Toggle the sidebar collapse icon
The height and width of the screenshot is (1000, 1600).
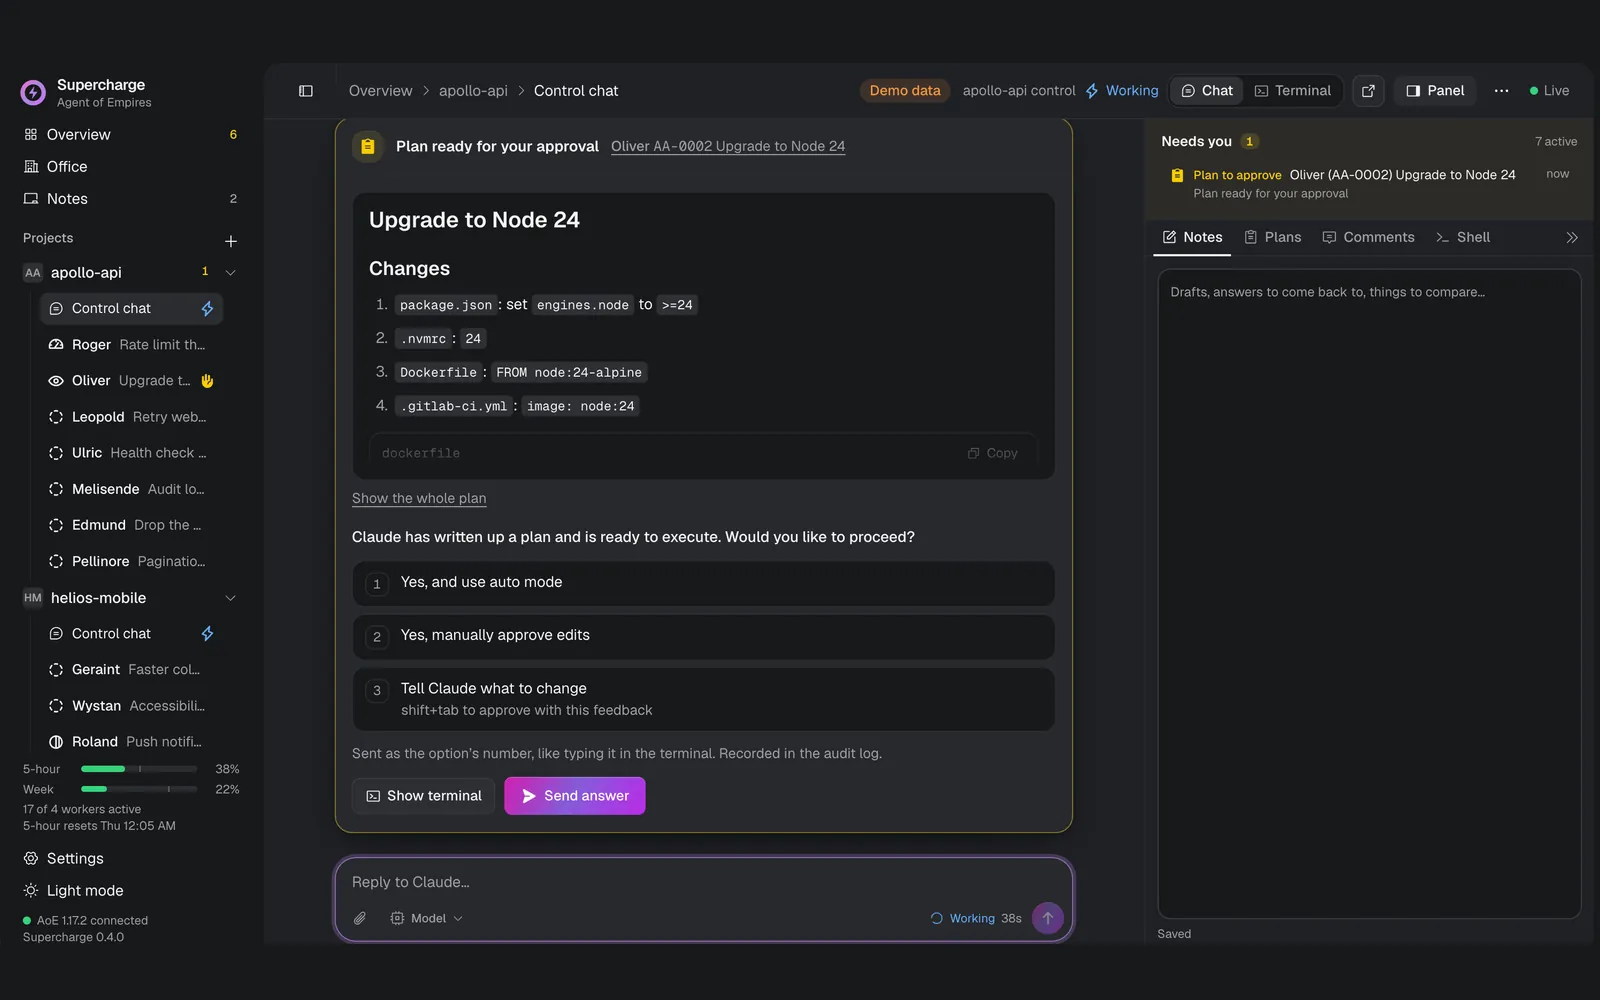(306, 91)
